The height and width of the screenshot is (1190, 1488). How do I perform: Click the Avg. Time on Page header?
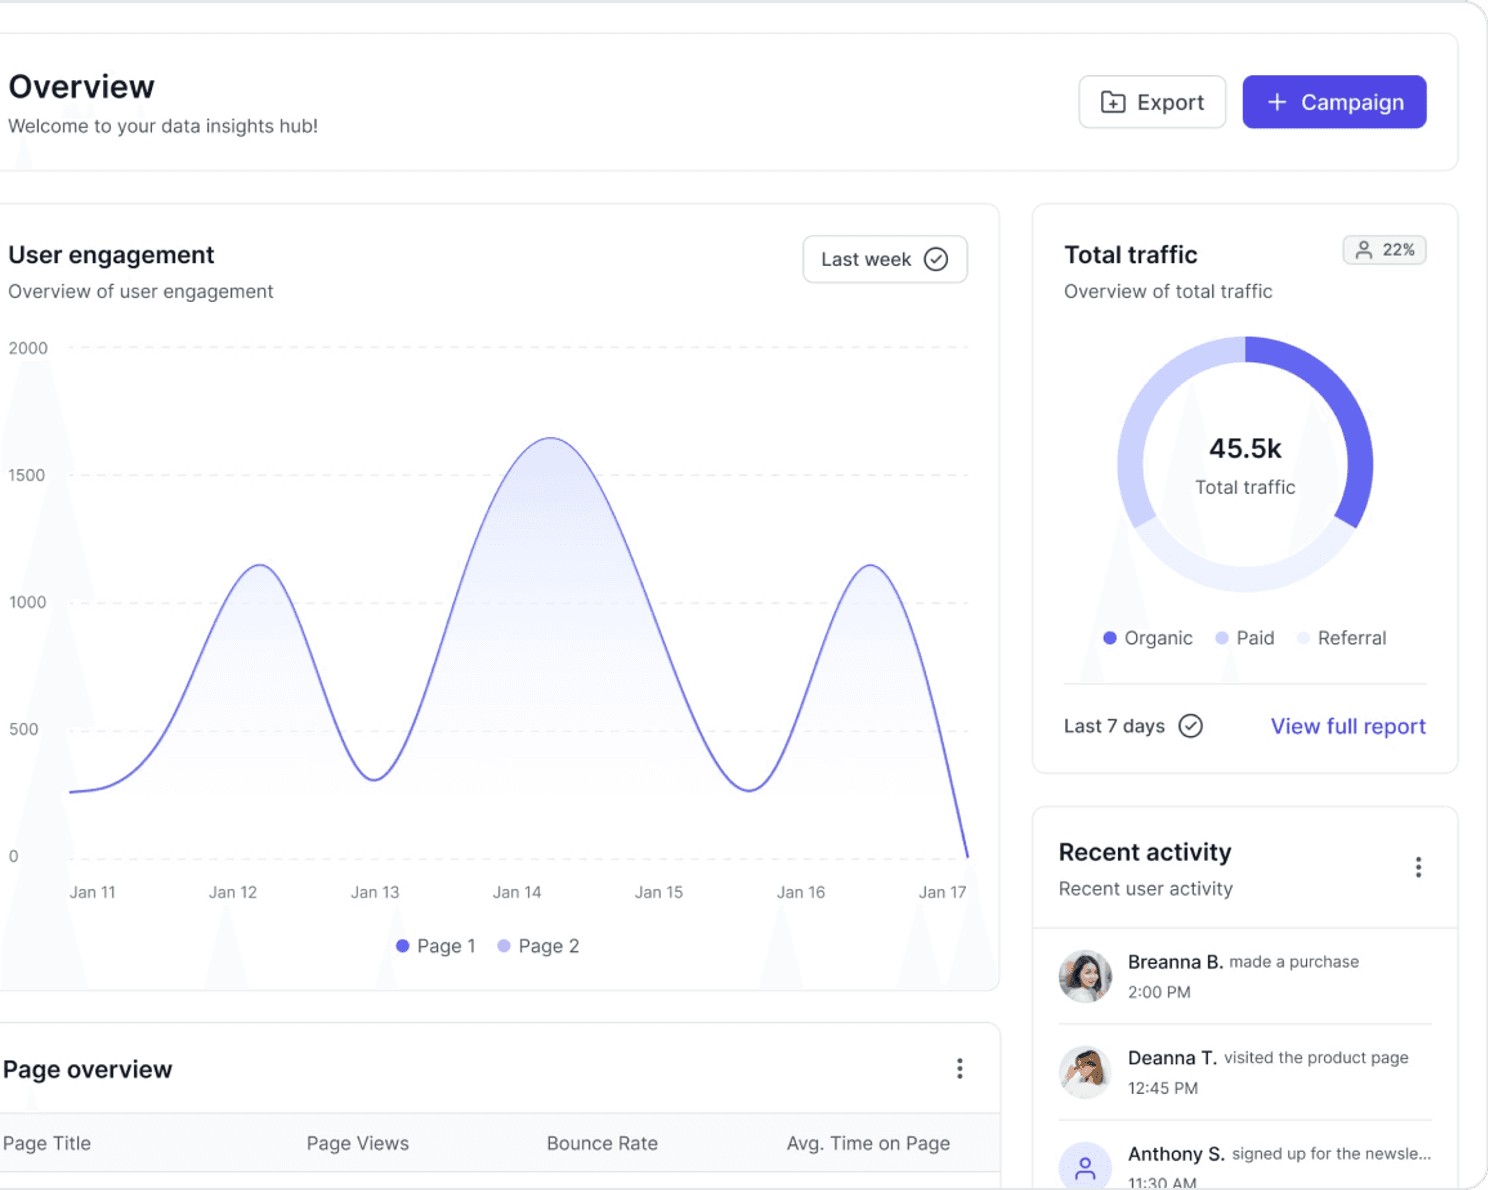868,1143
